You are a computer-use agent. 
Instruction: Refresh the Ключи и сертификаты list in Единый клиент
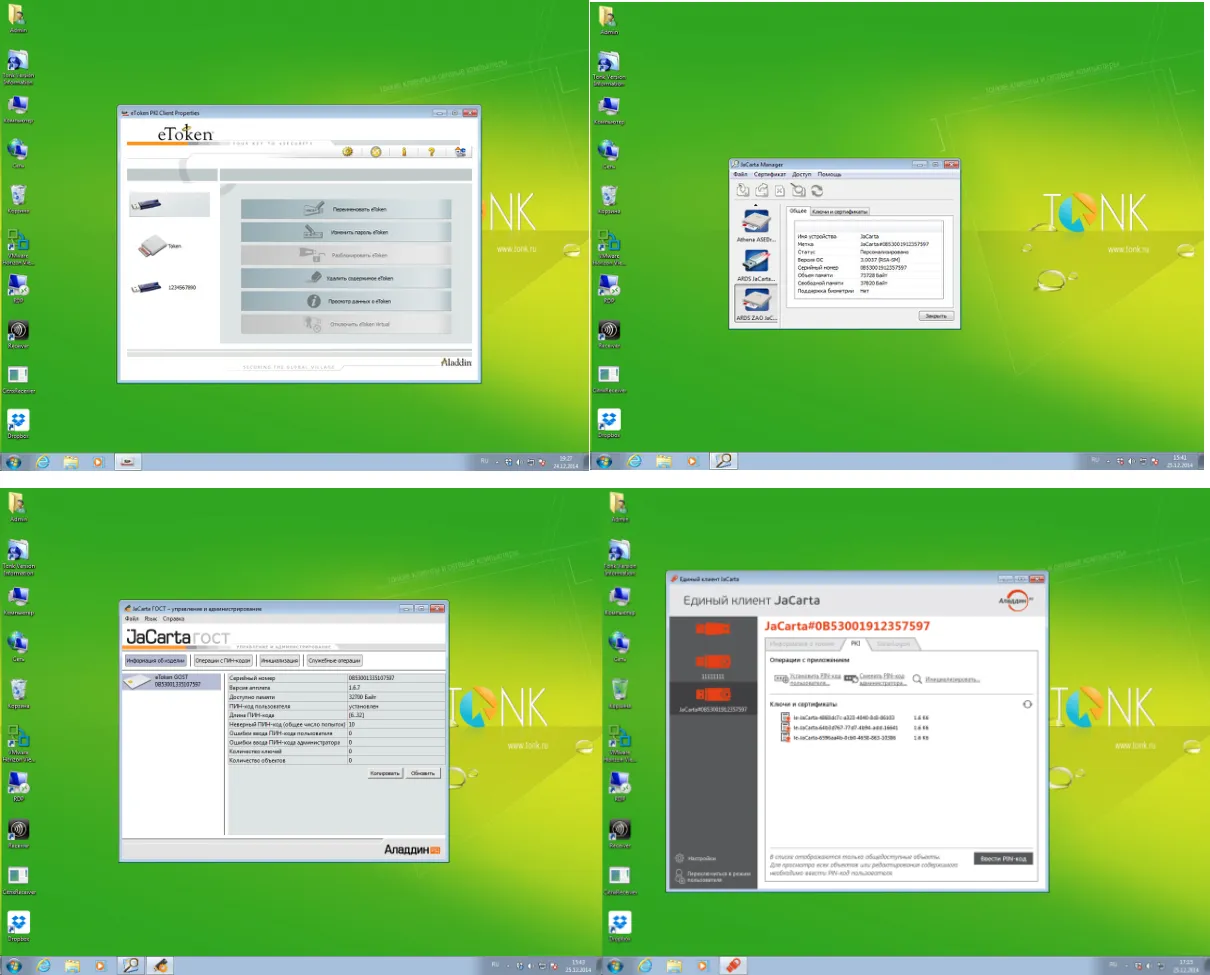pyautogui.click(x=1027, y=705)
